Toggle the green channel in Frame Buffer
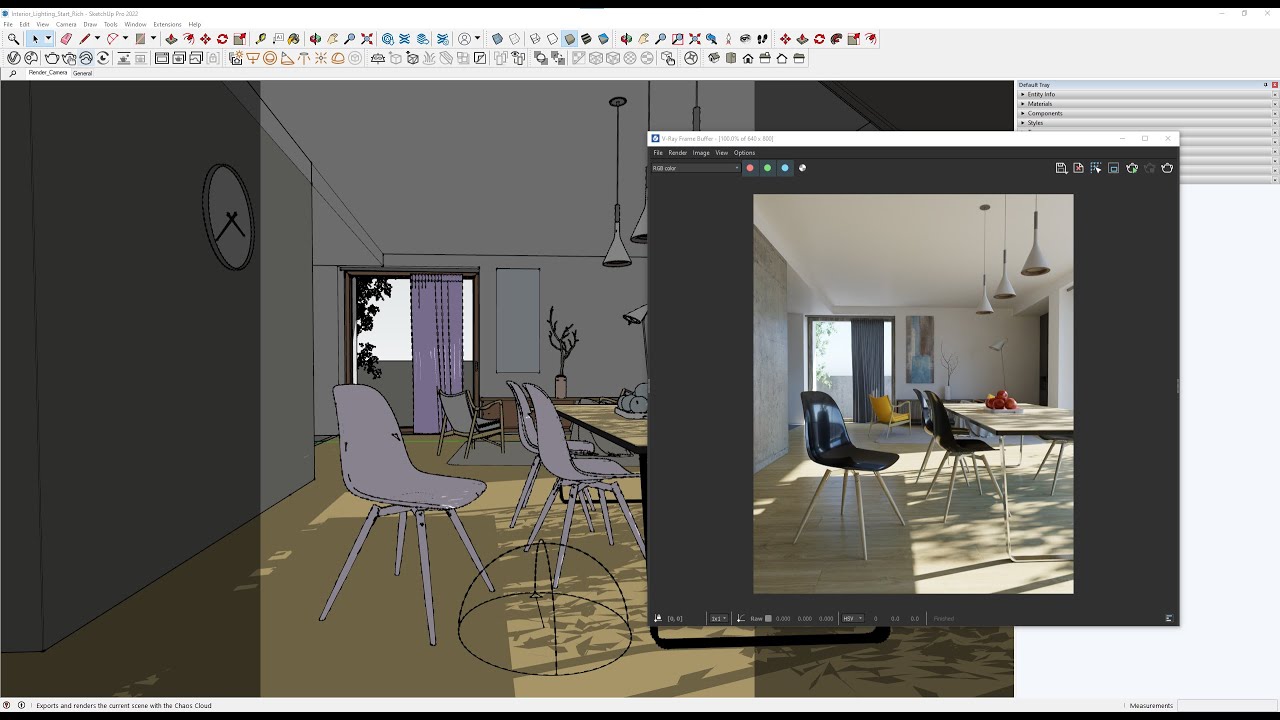 (768, 168)
